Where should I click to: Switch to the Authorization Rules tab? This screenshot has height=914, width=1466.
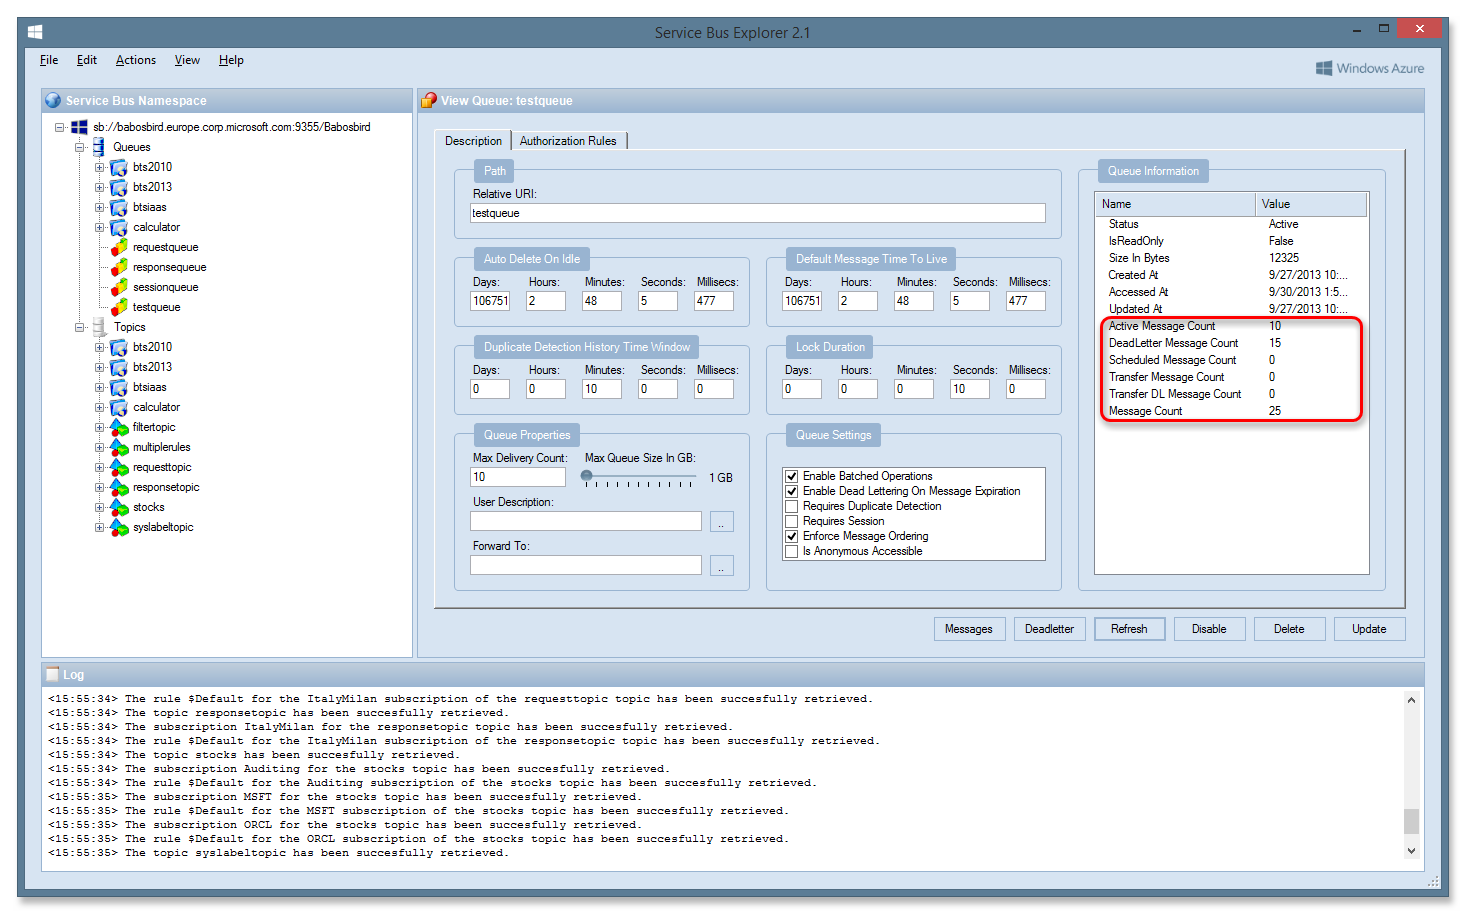point(568,141)
